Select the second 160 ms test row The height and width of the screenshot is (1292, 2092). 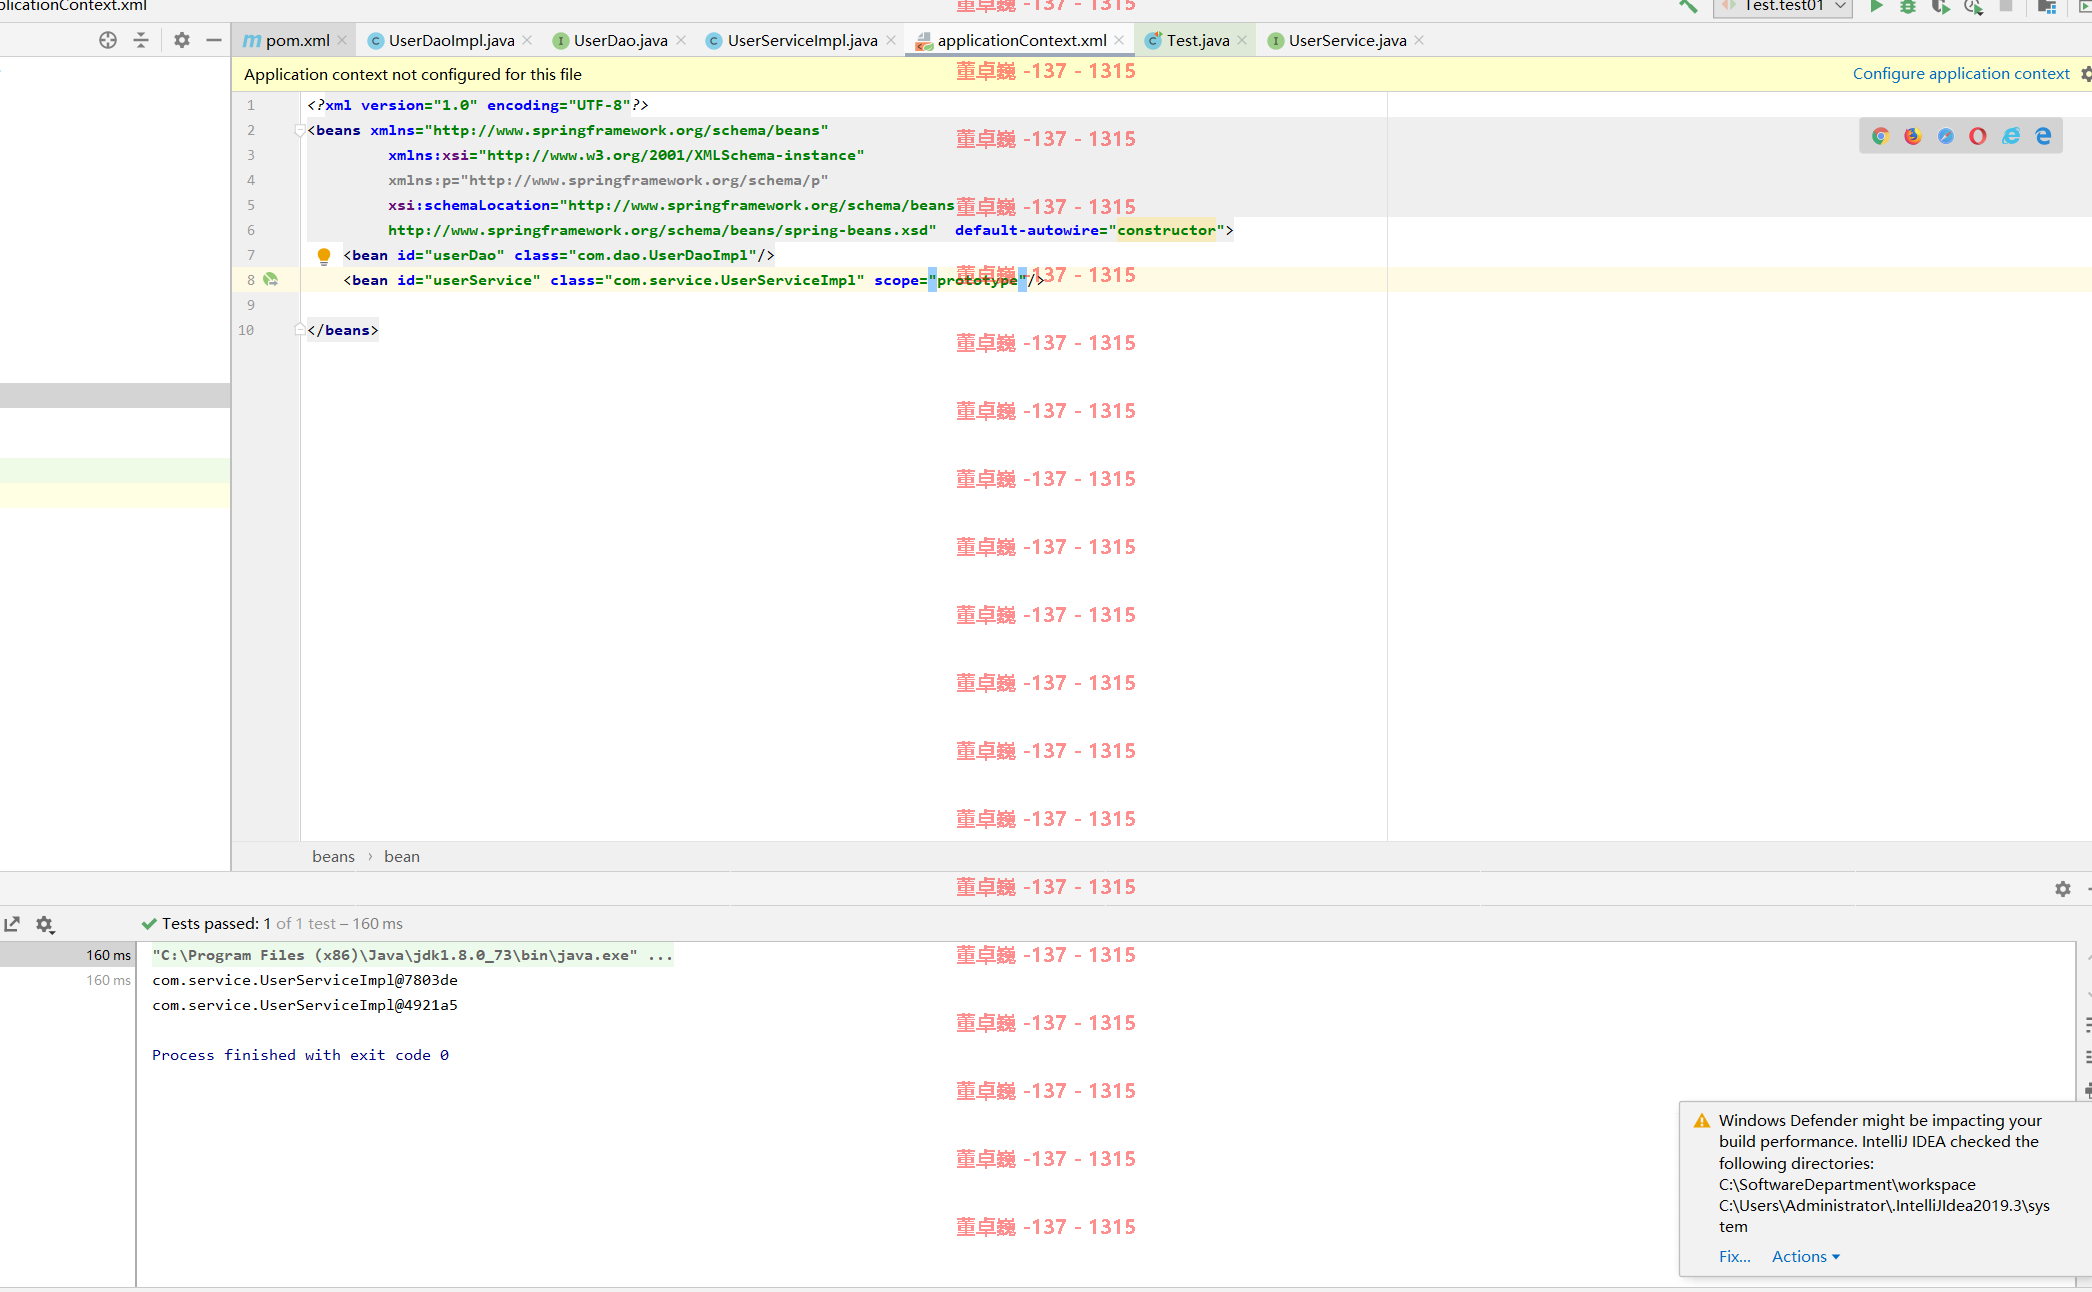[68, 980]
